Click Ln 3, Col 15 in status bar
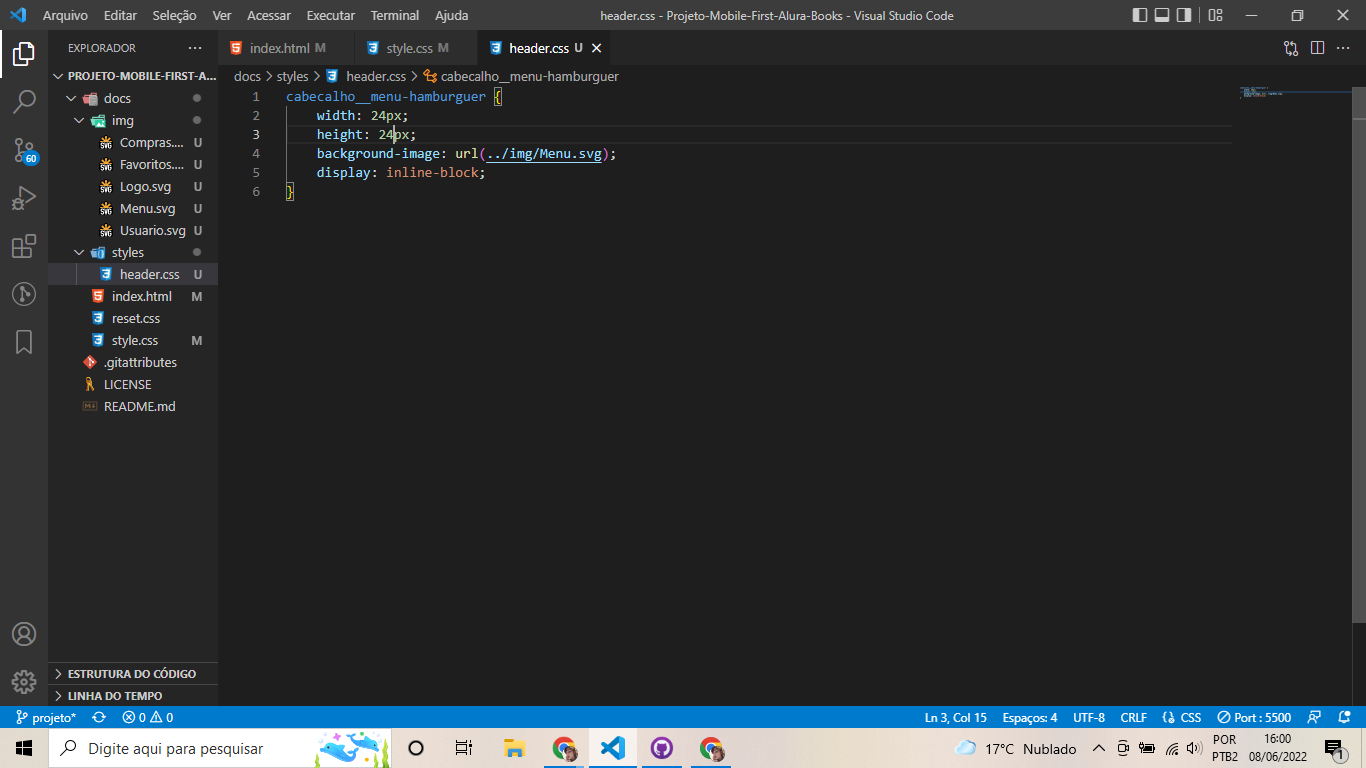 click(x=955, y=717)
